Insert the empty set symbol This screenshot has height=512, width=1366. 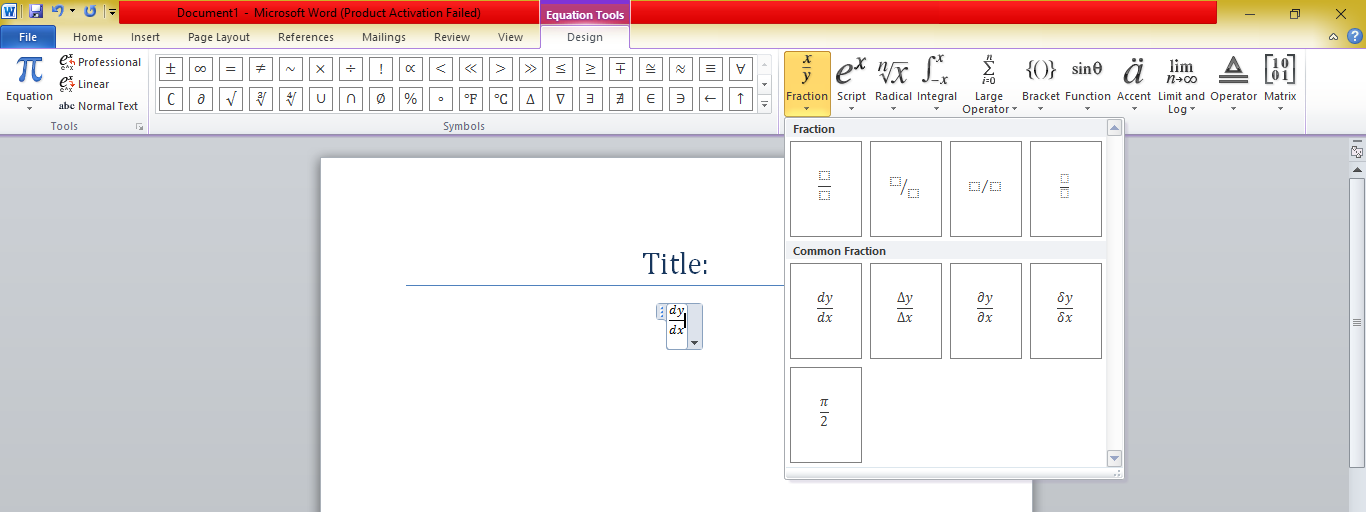[x=381, y=99]
